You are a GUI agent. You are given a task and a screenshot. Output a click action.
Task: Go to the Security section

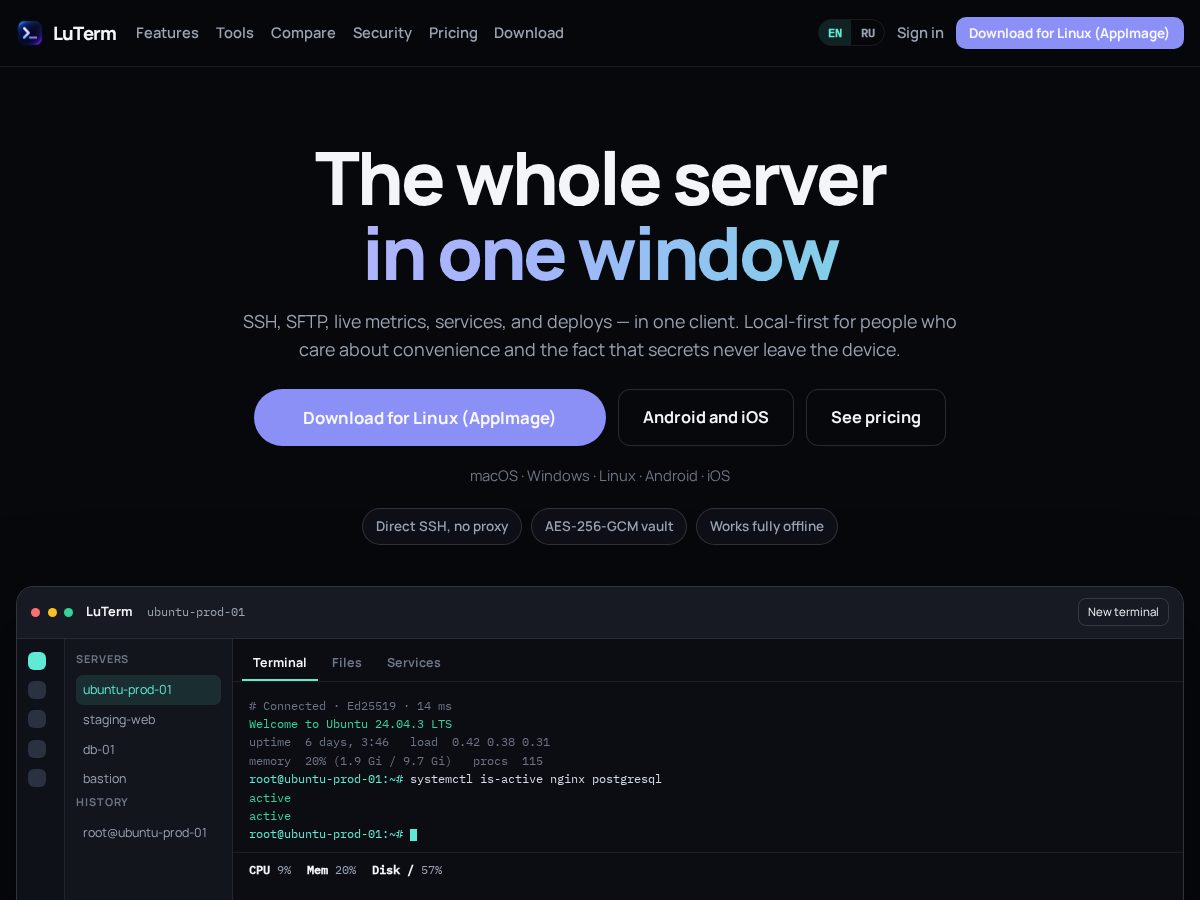(x=382, y=33)
